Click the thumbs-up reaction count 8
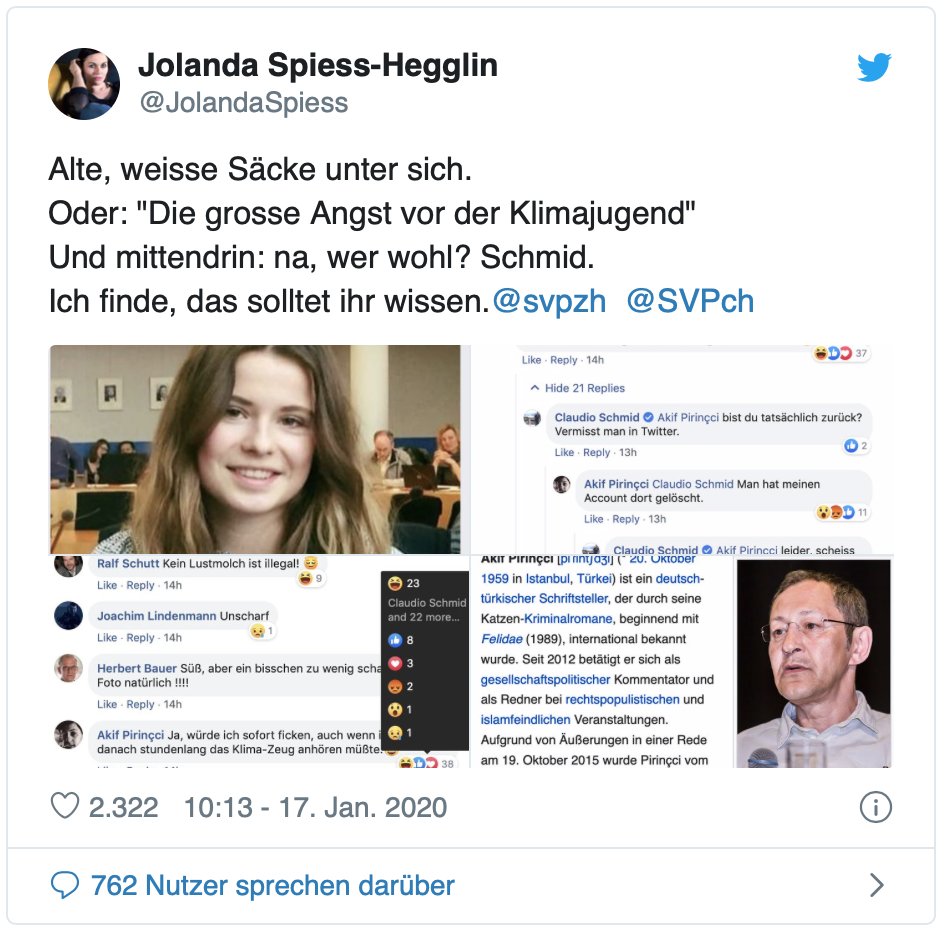The image size is (946, 942). (401, 640)
